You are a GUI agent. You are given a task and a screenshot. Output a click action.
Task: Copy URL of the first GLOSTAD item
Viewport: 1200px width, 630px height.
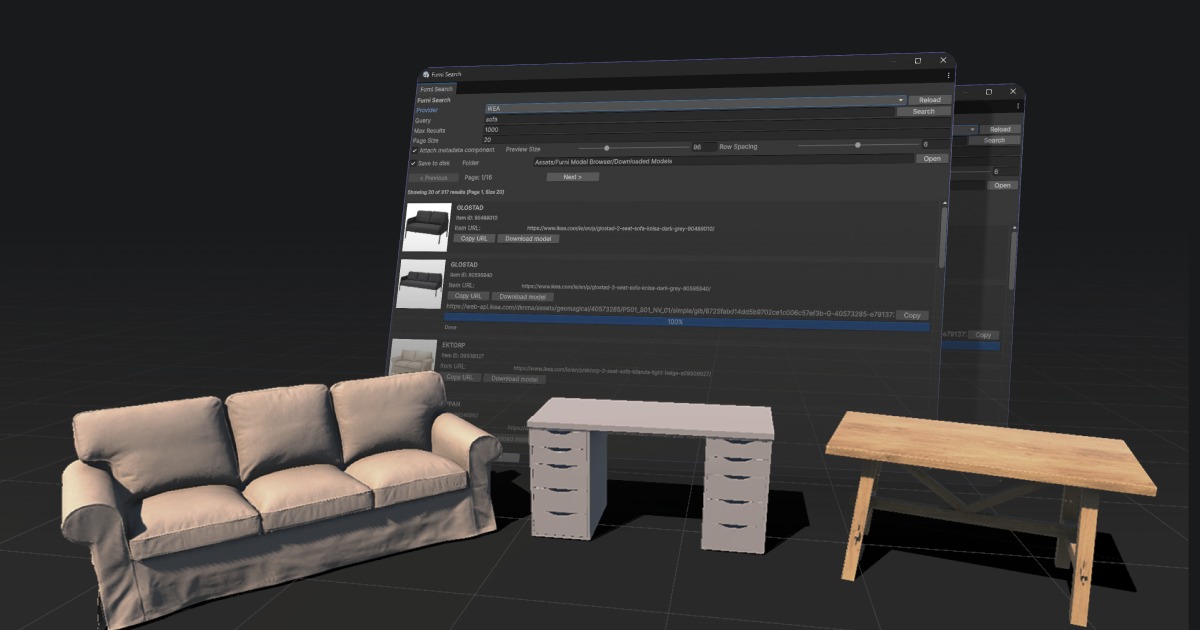473,238
